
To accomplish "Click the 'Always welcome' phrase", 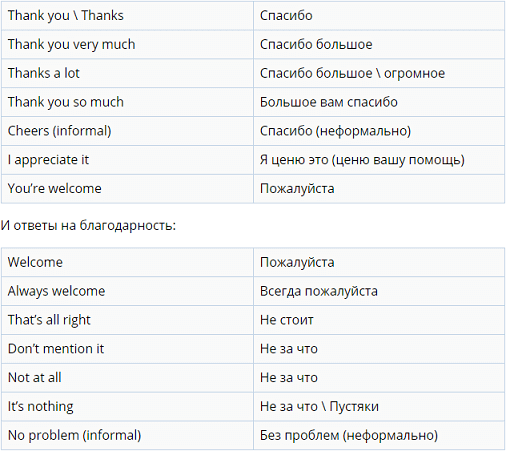I will coord(56,291).
